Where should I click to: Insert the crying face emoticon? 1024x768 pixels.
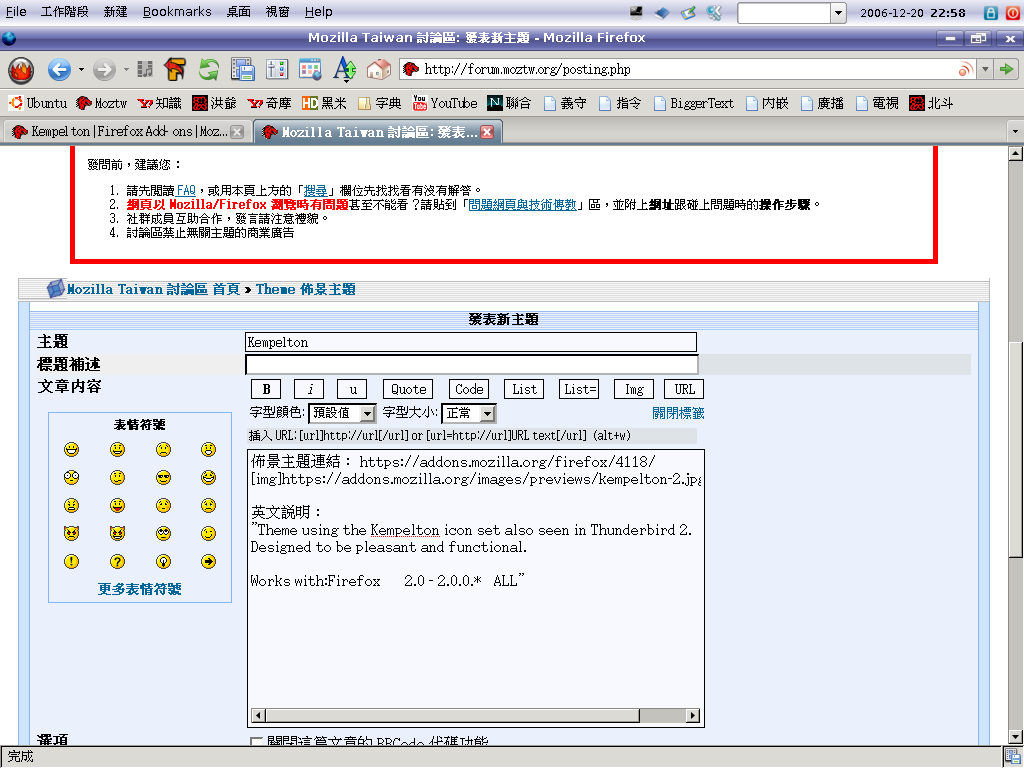[208, 505]
